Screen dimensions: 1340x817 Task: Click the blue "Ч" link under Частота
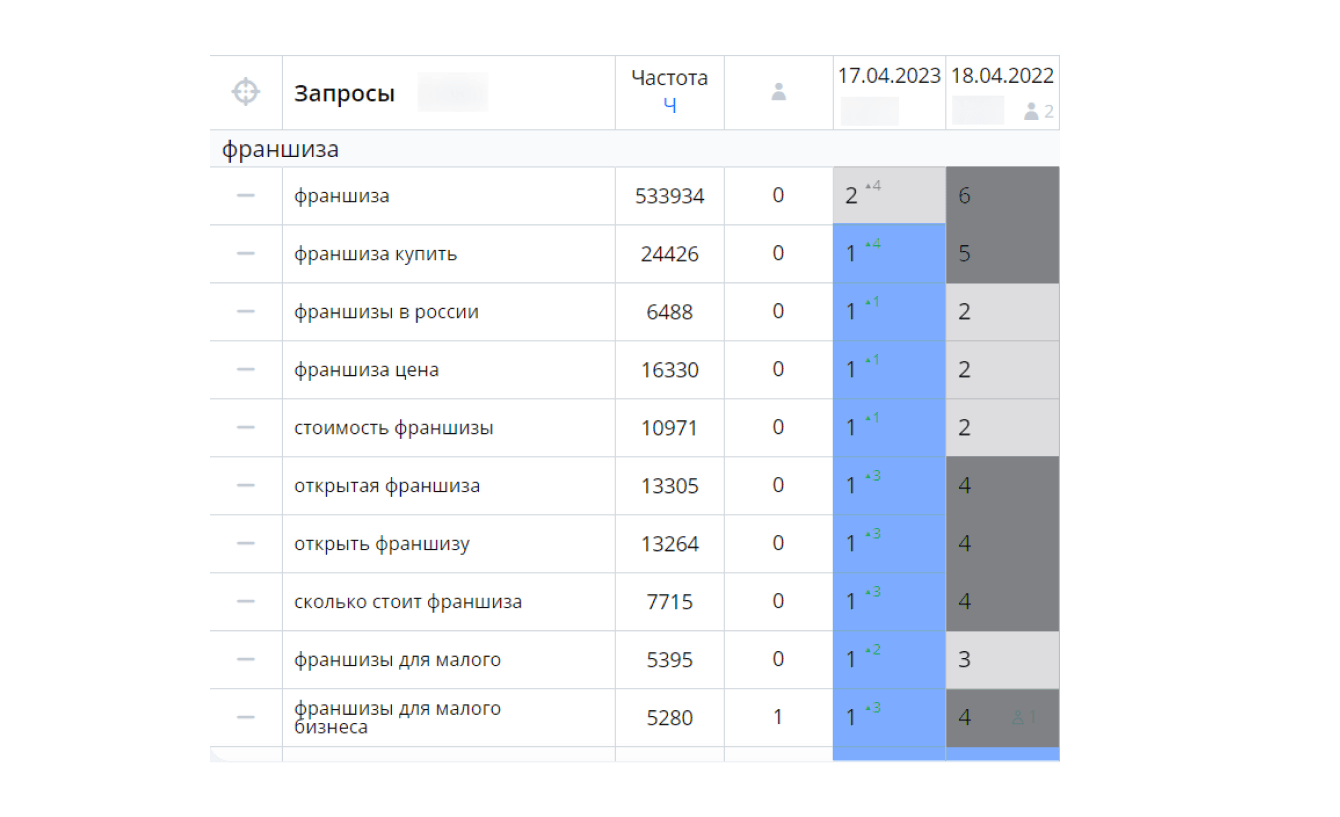670,104
